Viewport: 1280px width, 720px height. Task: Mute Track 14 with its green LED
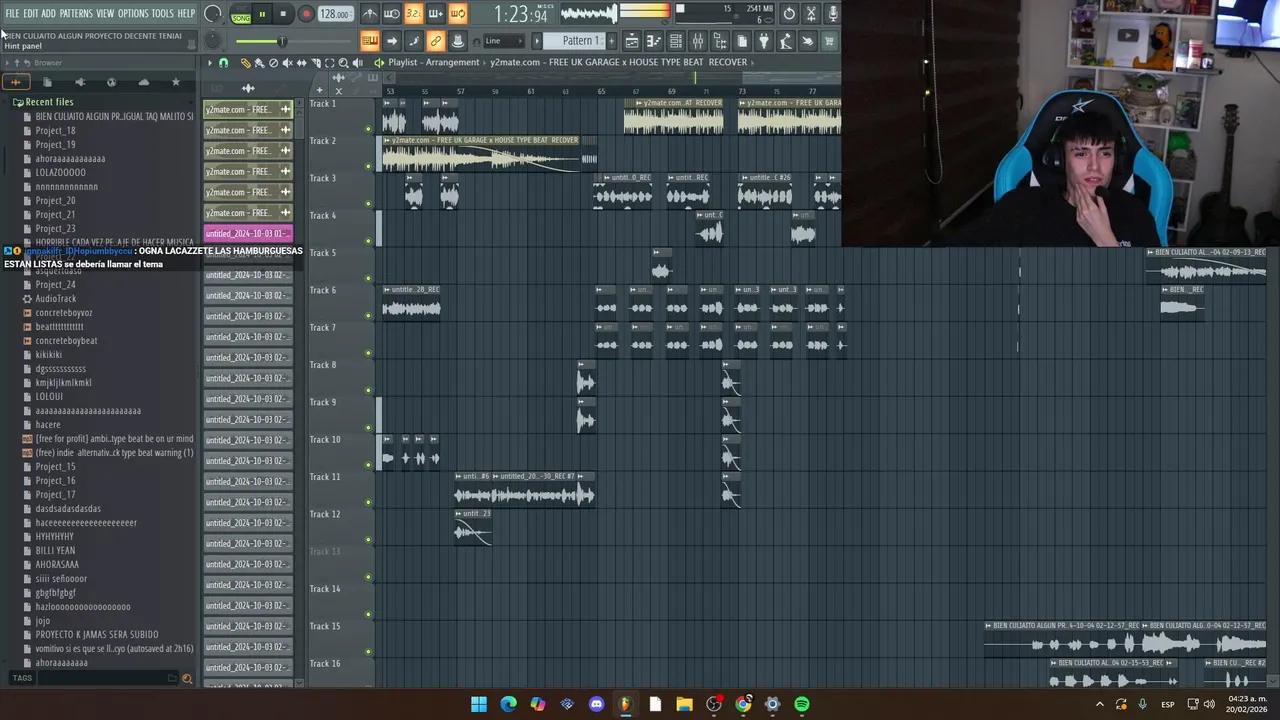click(368, 614)
